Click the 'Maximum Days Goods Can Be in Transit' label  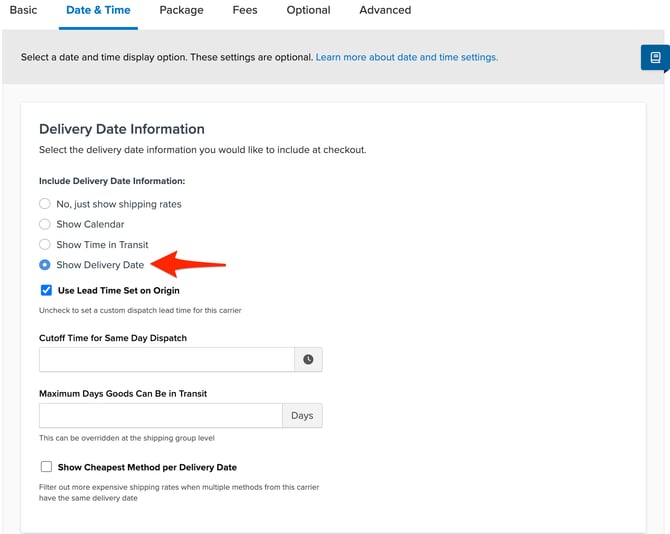[x=123, y=394]
